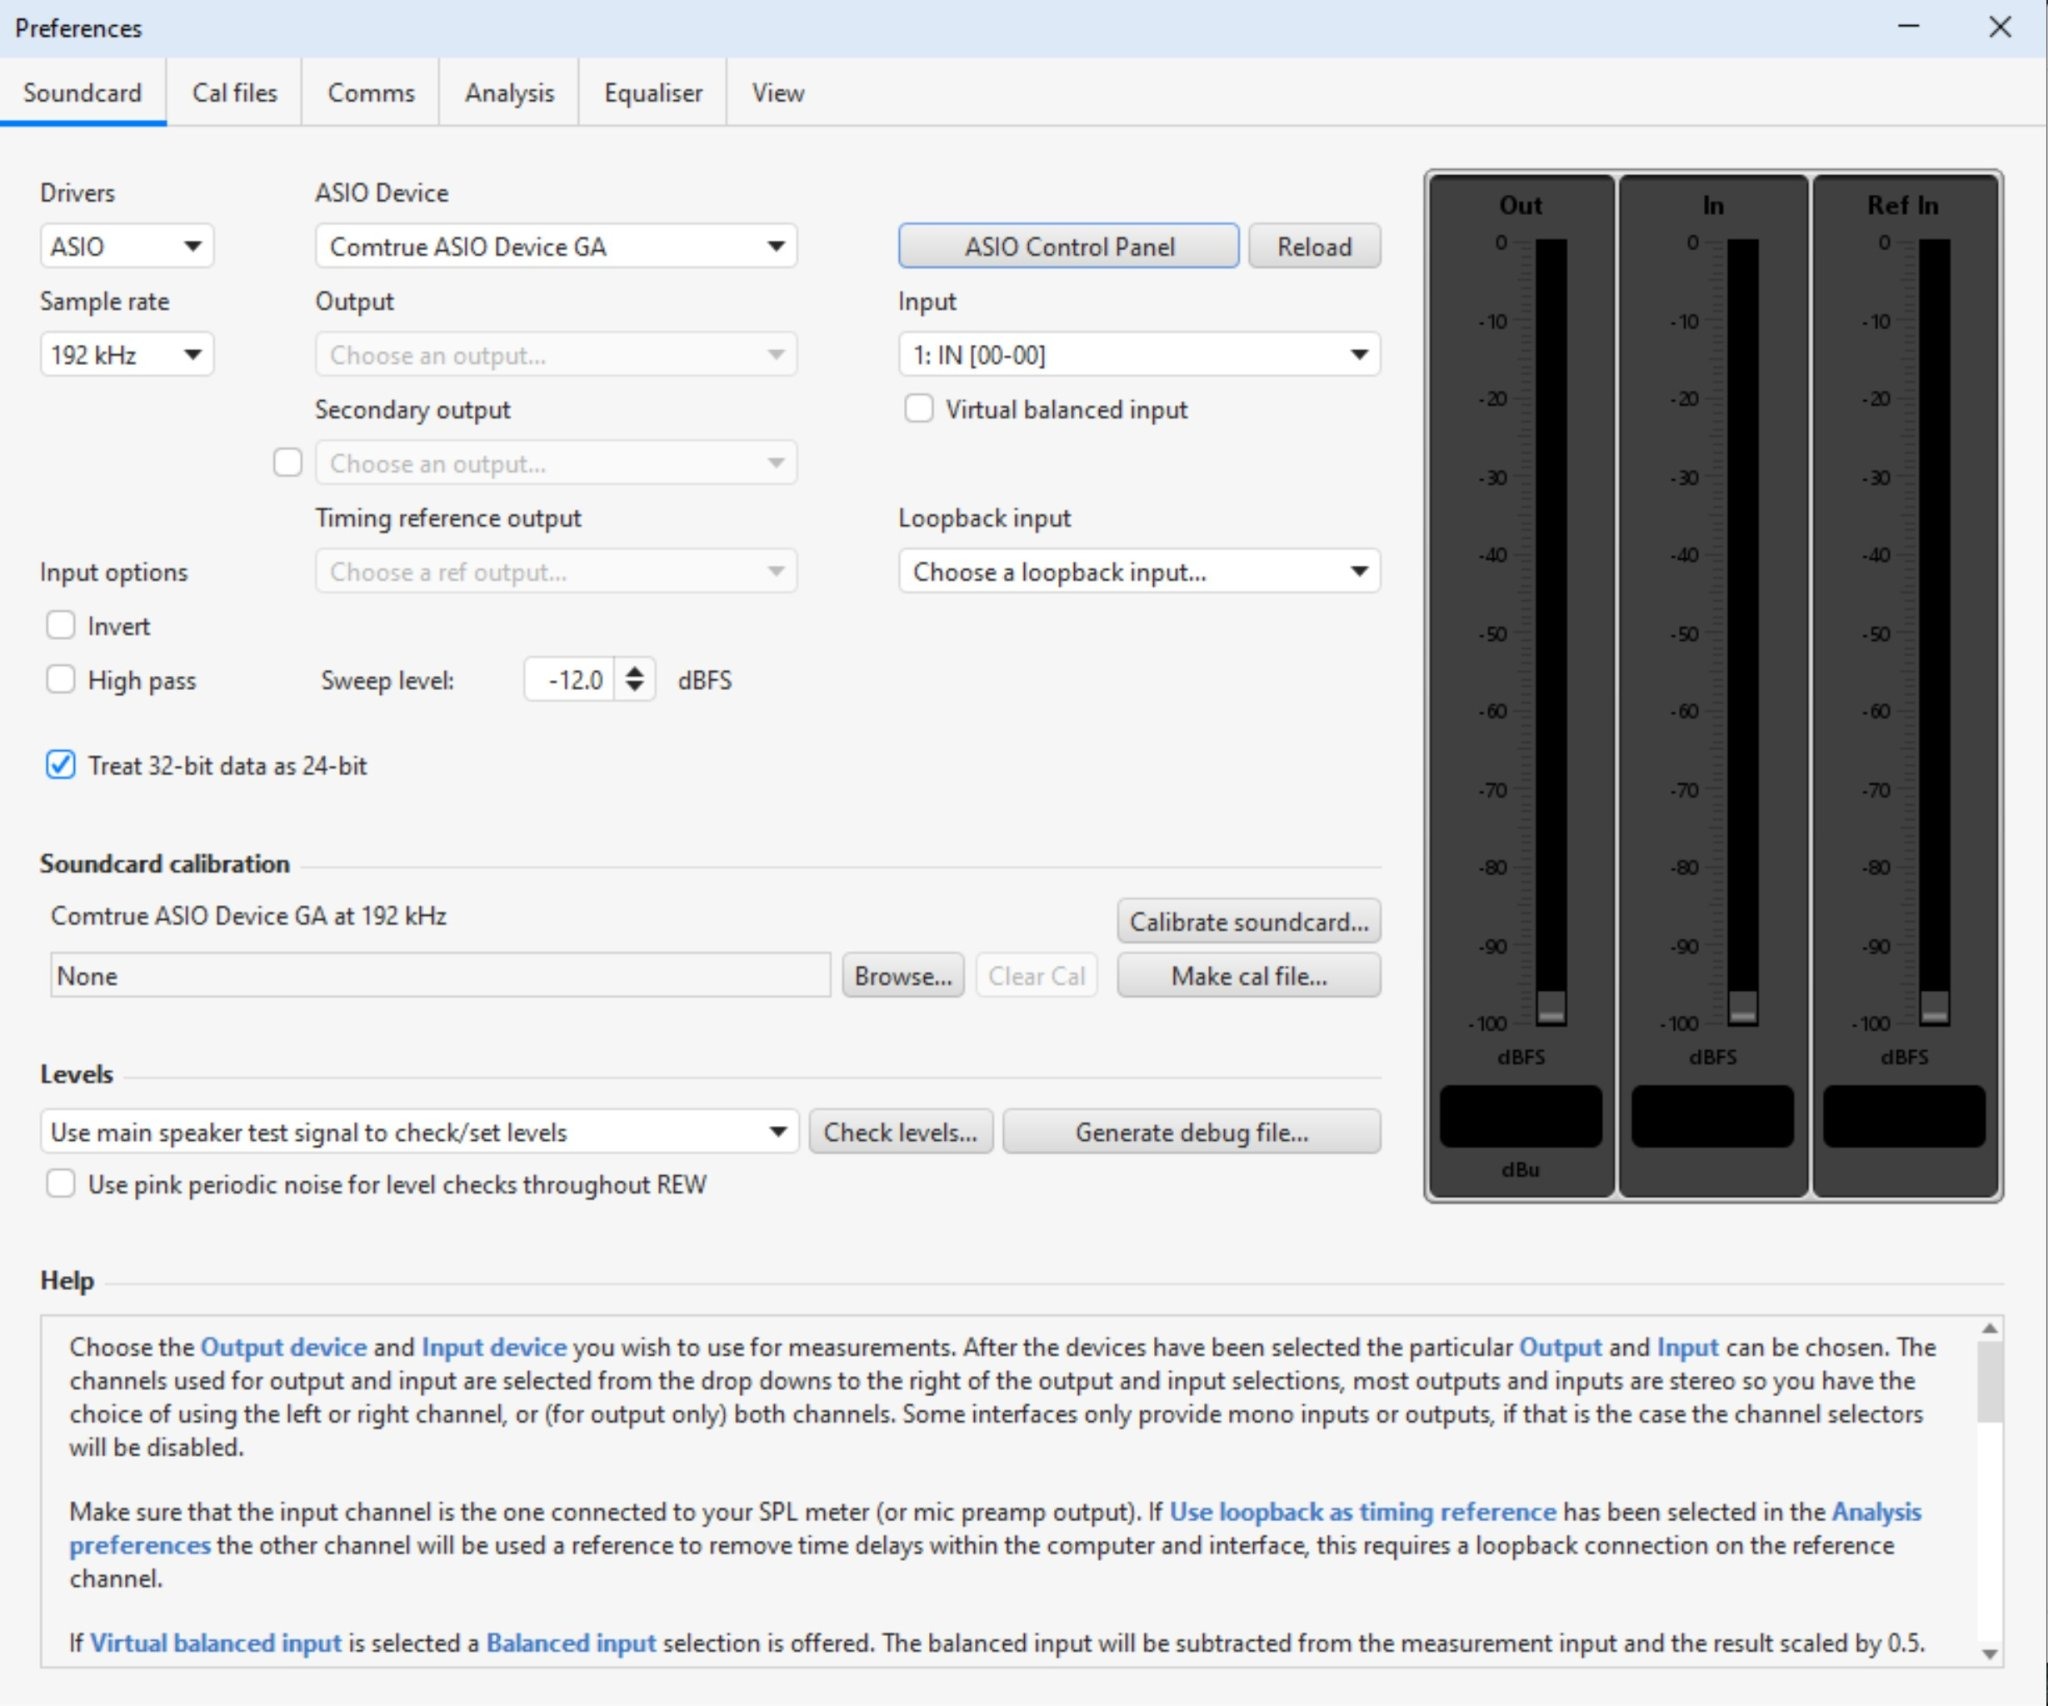Click the soundcard calibration file field showing None
The width and height of the screenshot is (2048, 1706).
(440, 975)
